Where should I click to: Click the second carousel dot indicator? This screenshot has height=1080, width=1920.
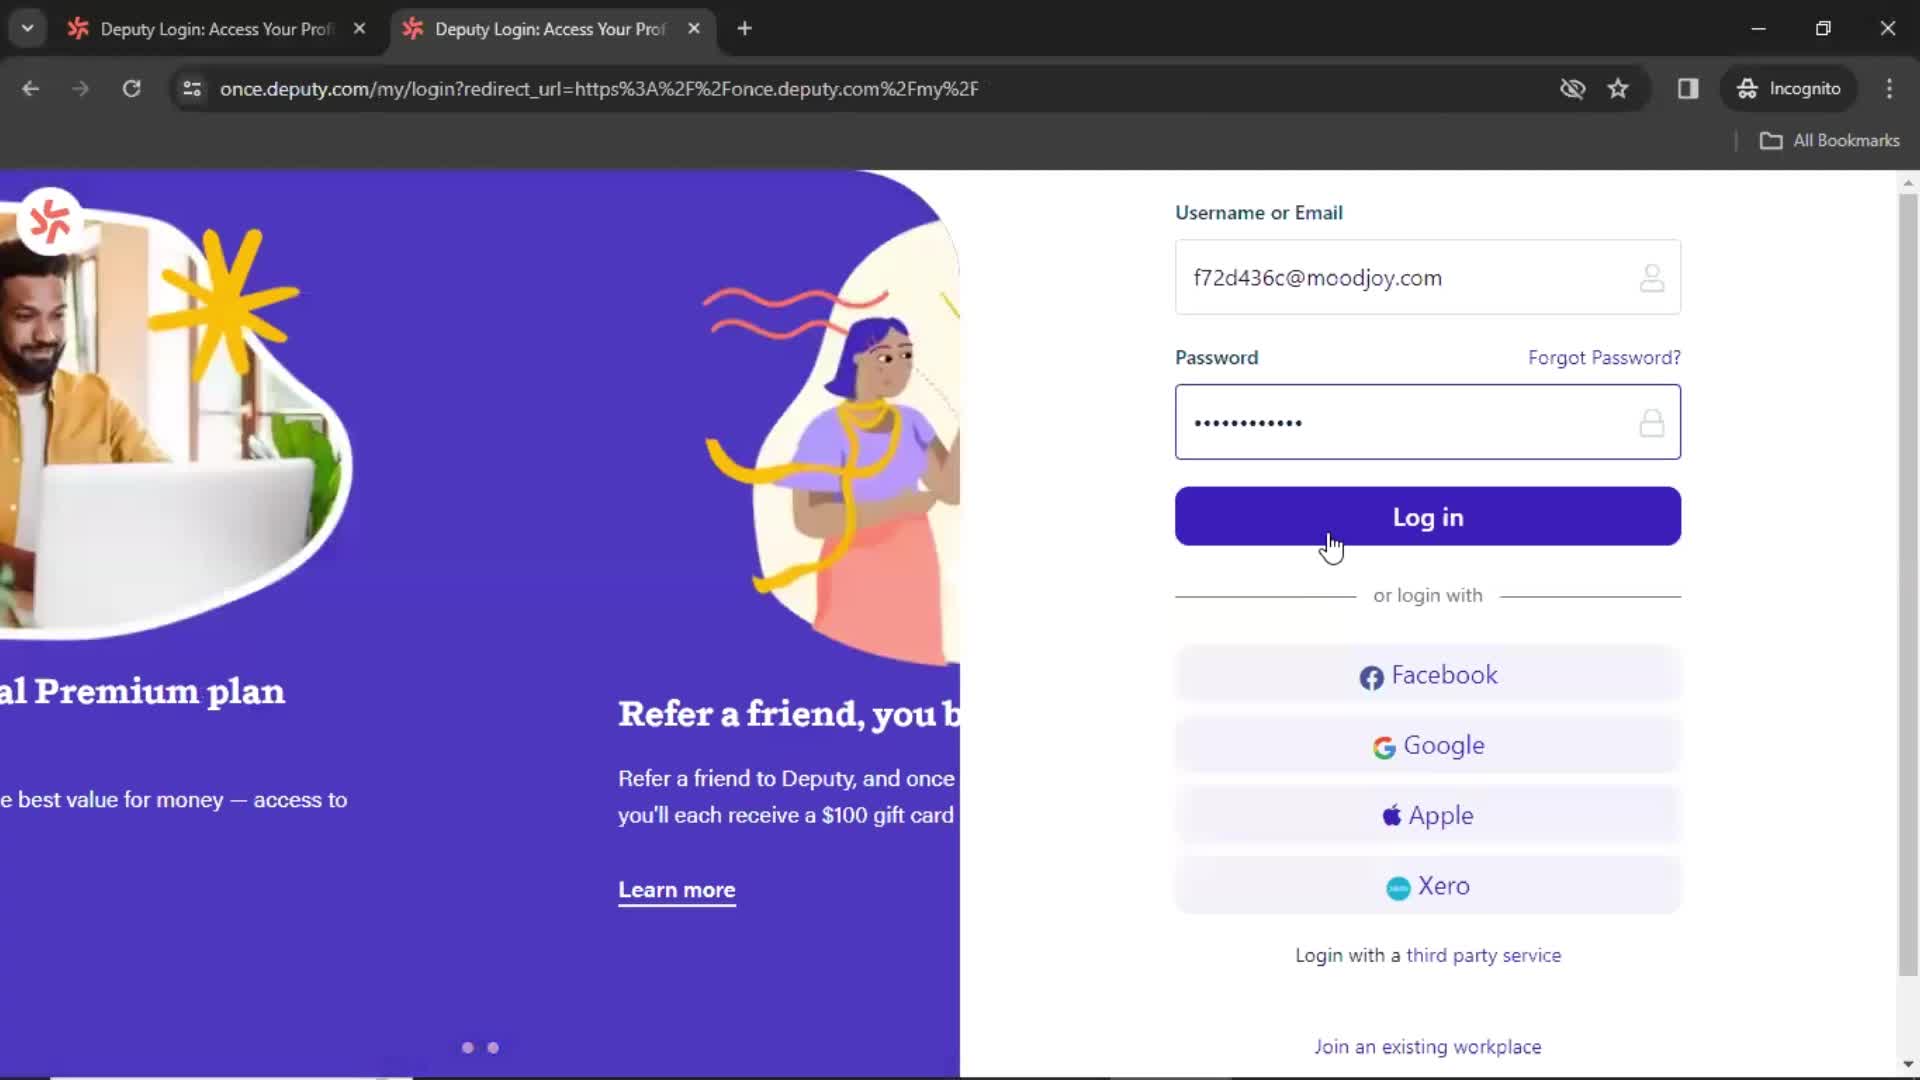pyautogui.click(x=493, y=1046)
